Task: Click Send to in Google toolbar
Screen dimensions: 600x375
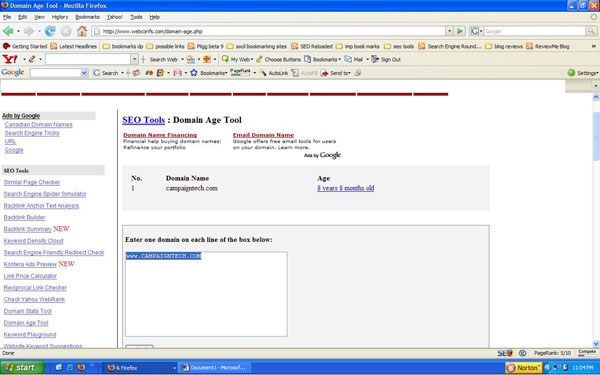Action: (335, 73)
